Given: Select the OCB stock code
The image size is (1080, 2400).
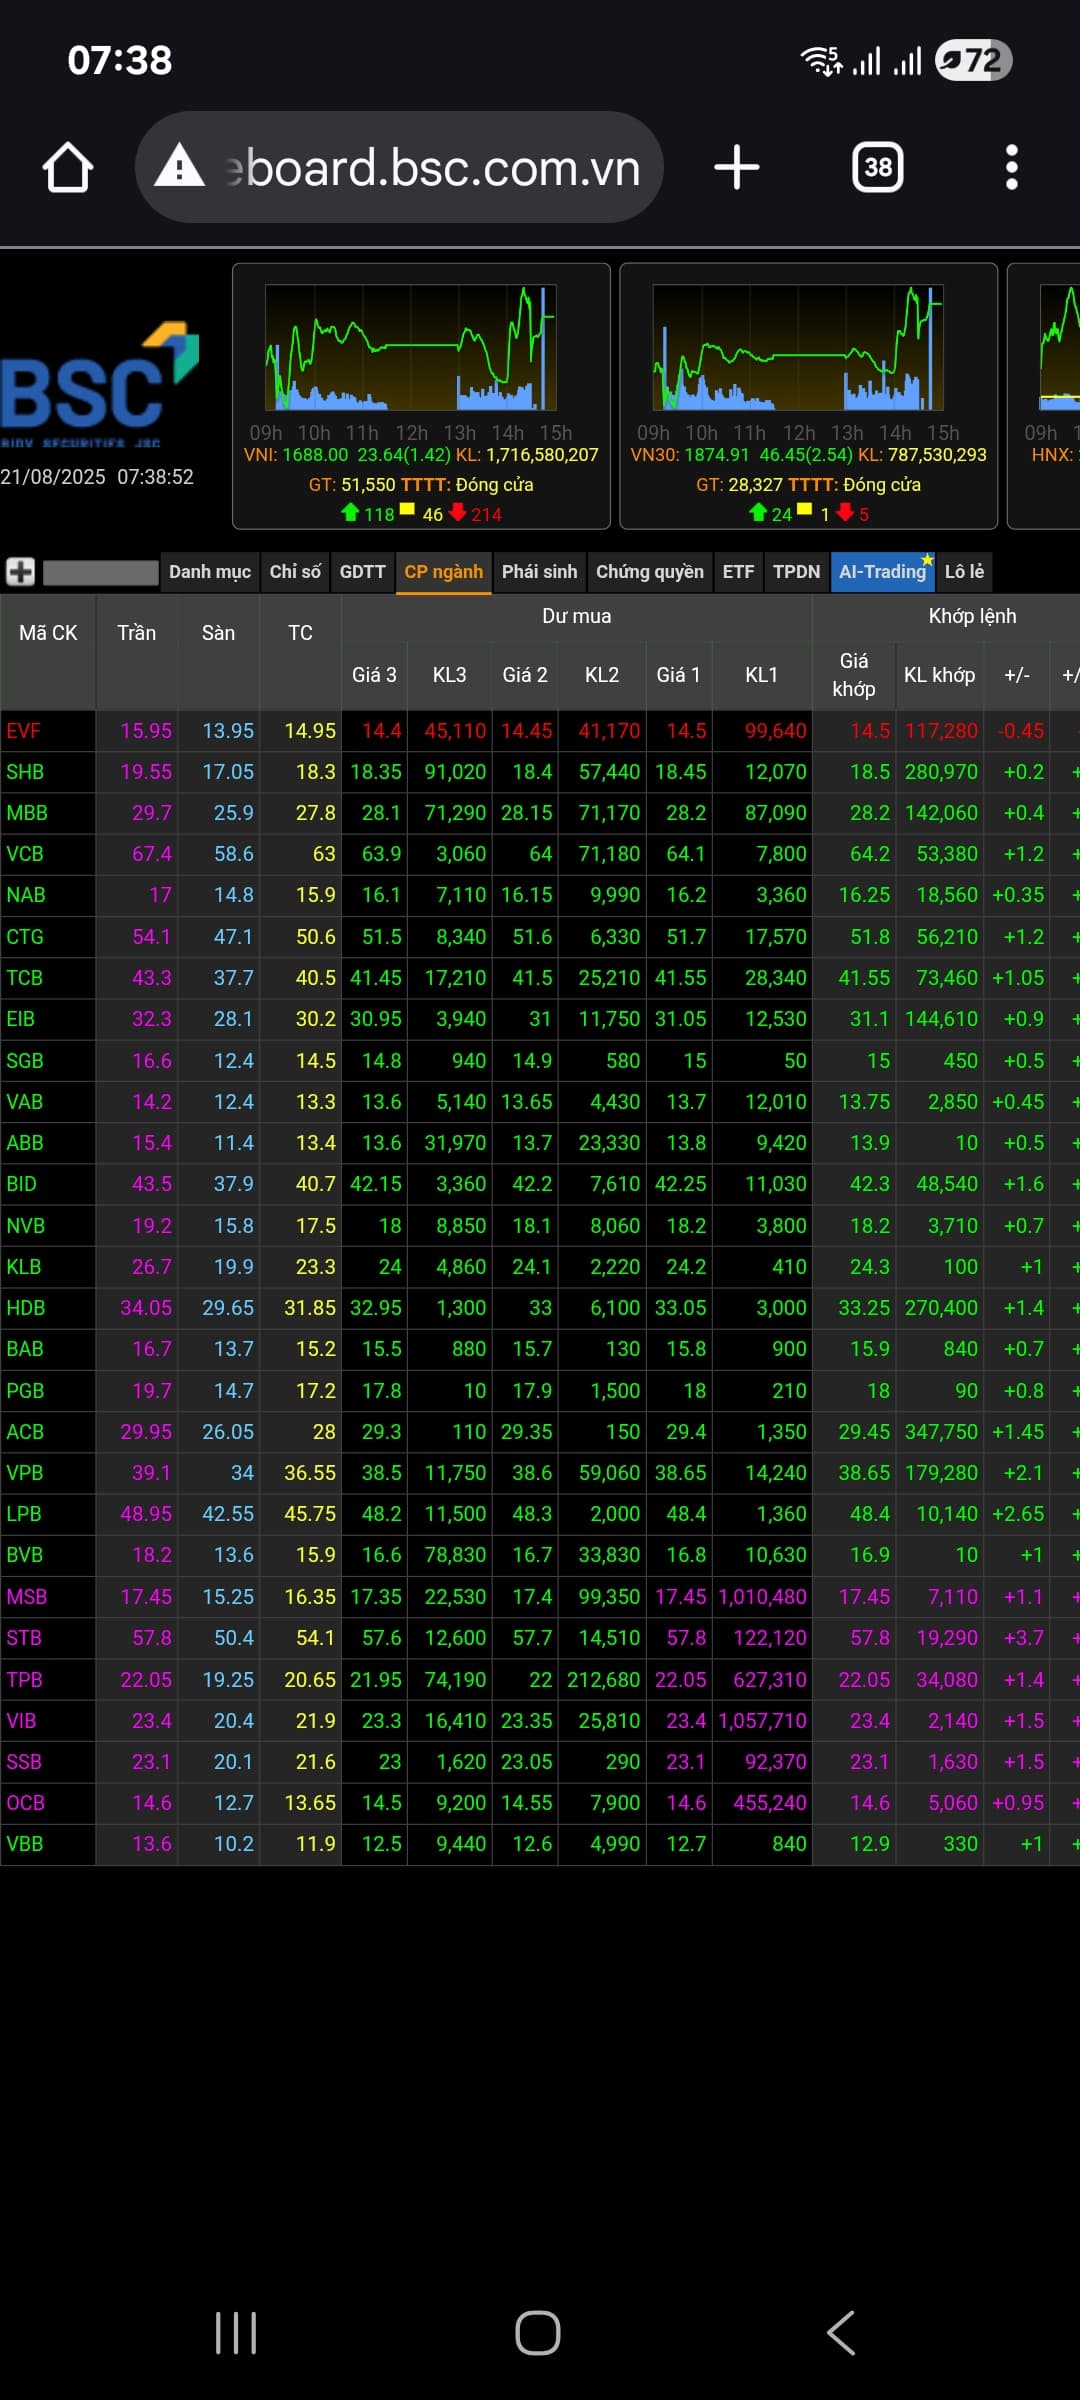Looking at the screenshot, I should coord(26,1803).
